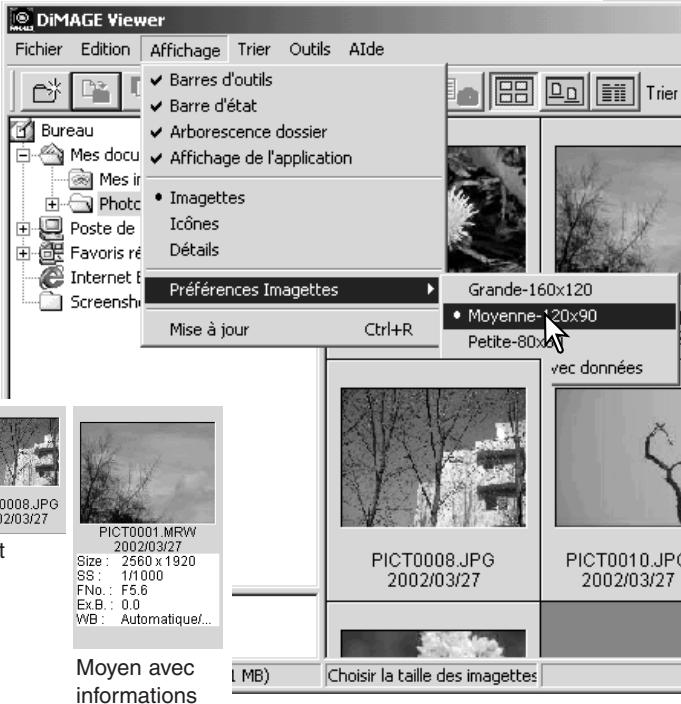The width and height of the screenshot is (681, 704).
Task: Click the Mes documents folder icon
Action: pos(52,155)
